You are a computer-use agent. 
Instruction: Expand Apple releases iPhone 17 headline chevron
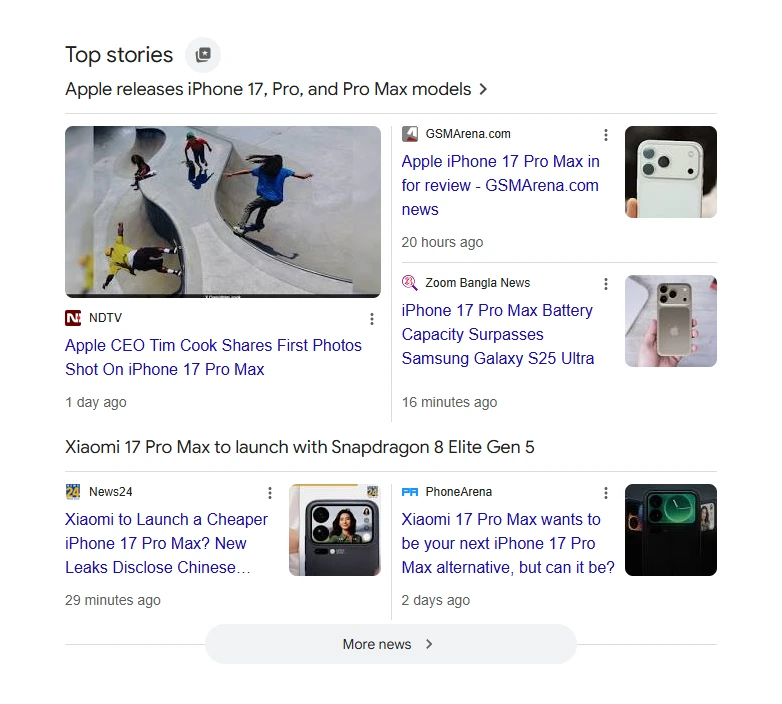pyautogui.click(x=483, y=89)
